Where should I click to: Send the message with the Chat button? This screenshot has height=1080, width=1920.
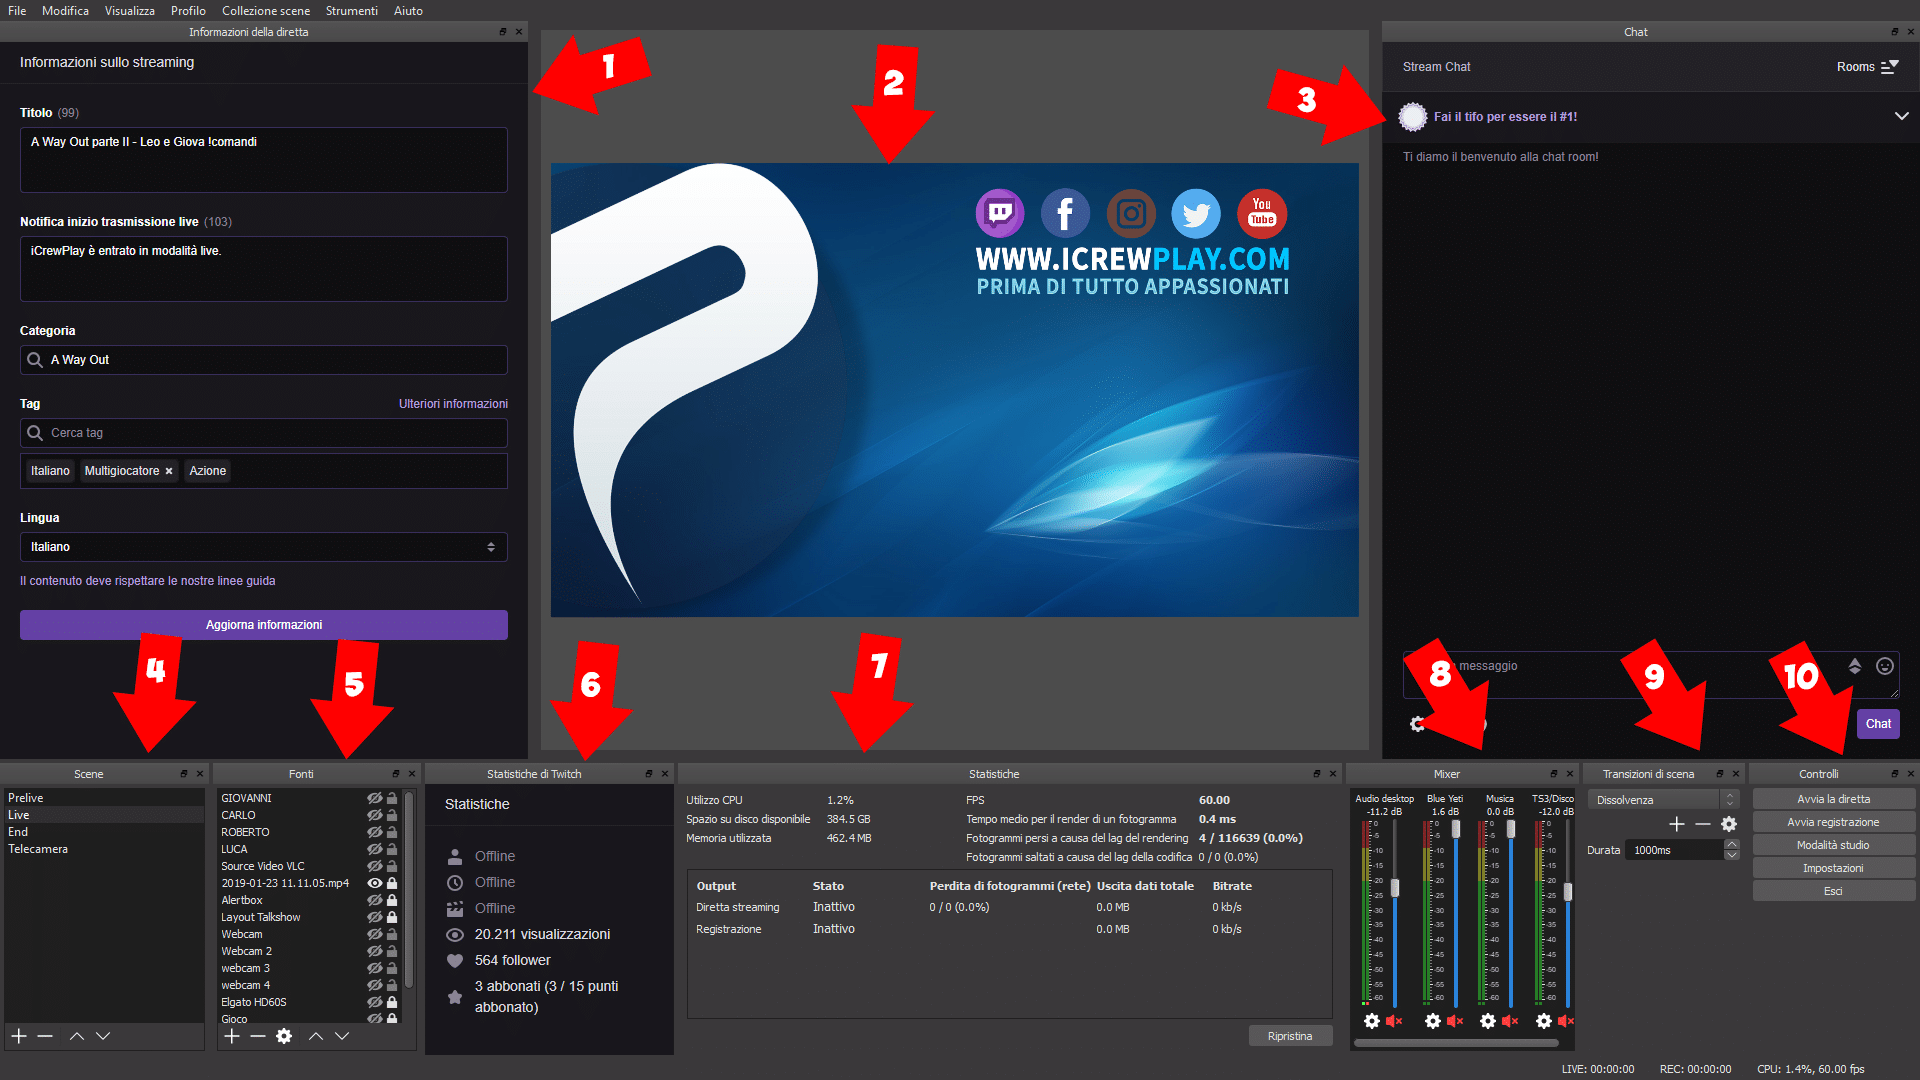tap(1878, 724)
